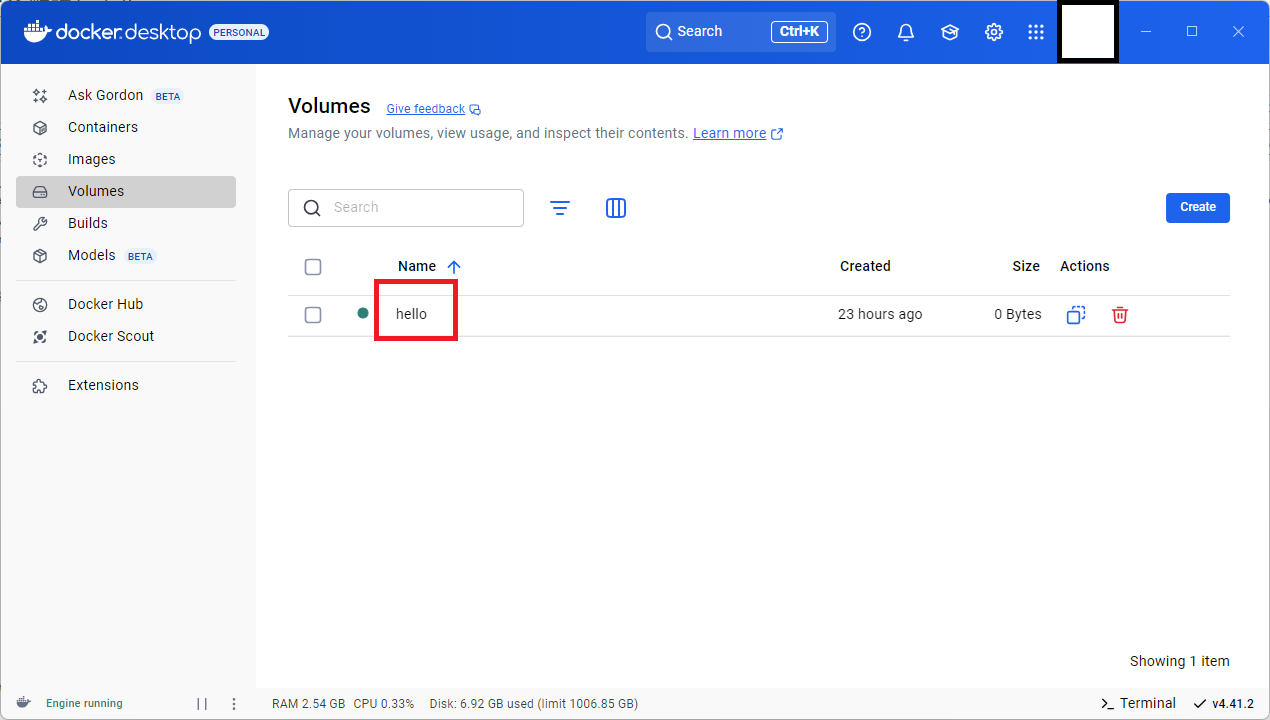This screenshot has height=720, width=1270.
Task: Check the hello volume checkbox
Action: [313, 314]
